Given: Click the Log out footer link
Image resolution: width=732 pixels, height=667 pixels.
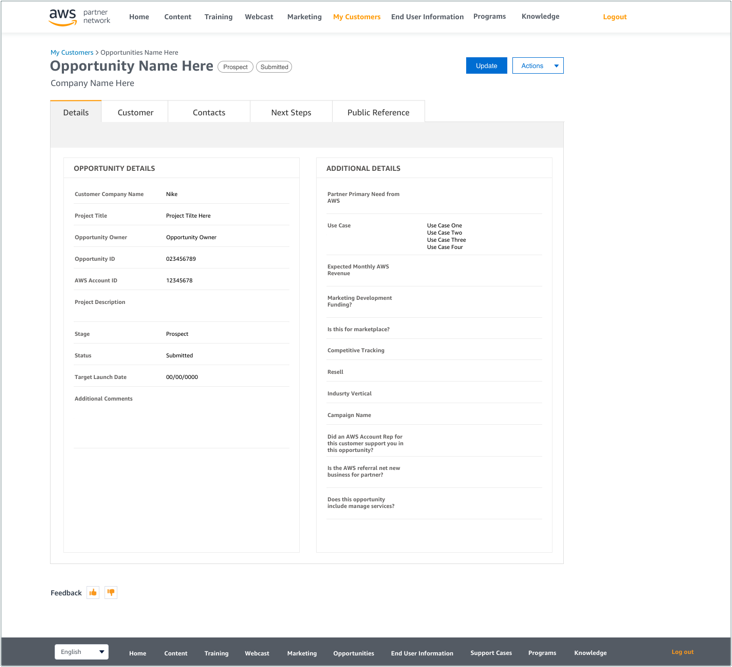Looking at the screenshot, I should 682,652.
